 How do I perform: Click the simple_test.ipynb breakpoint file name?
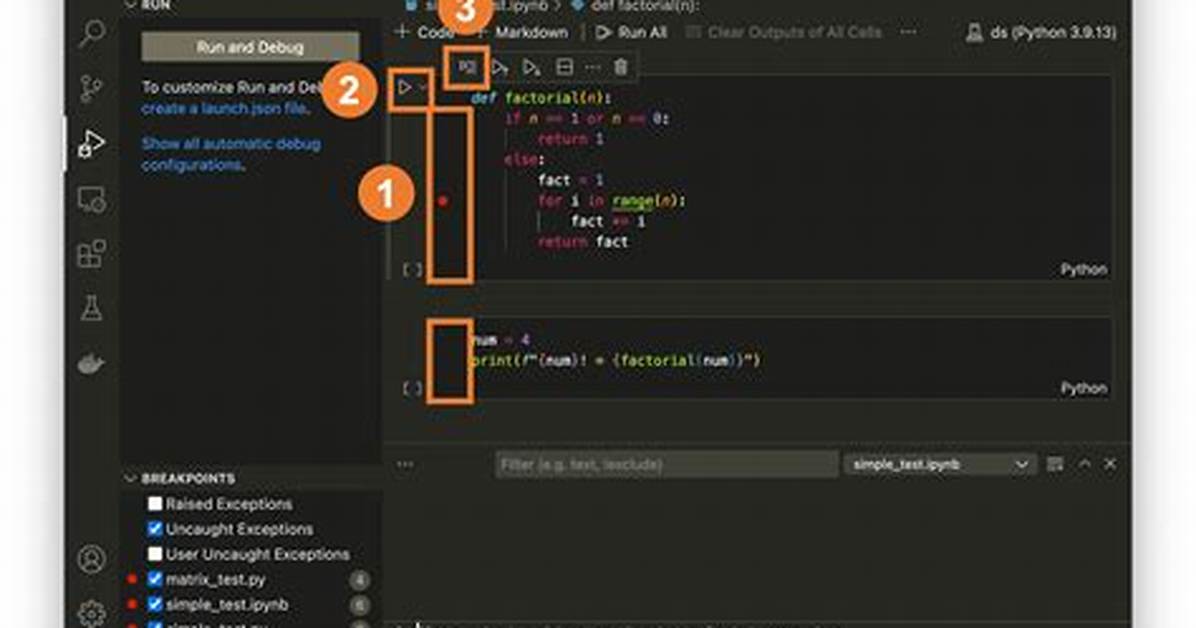[x=227, y=604]
